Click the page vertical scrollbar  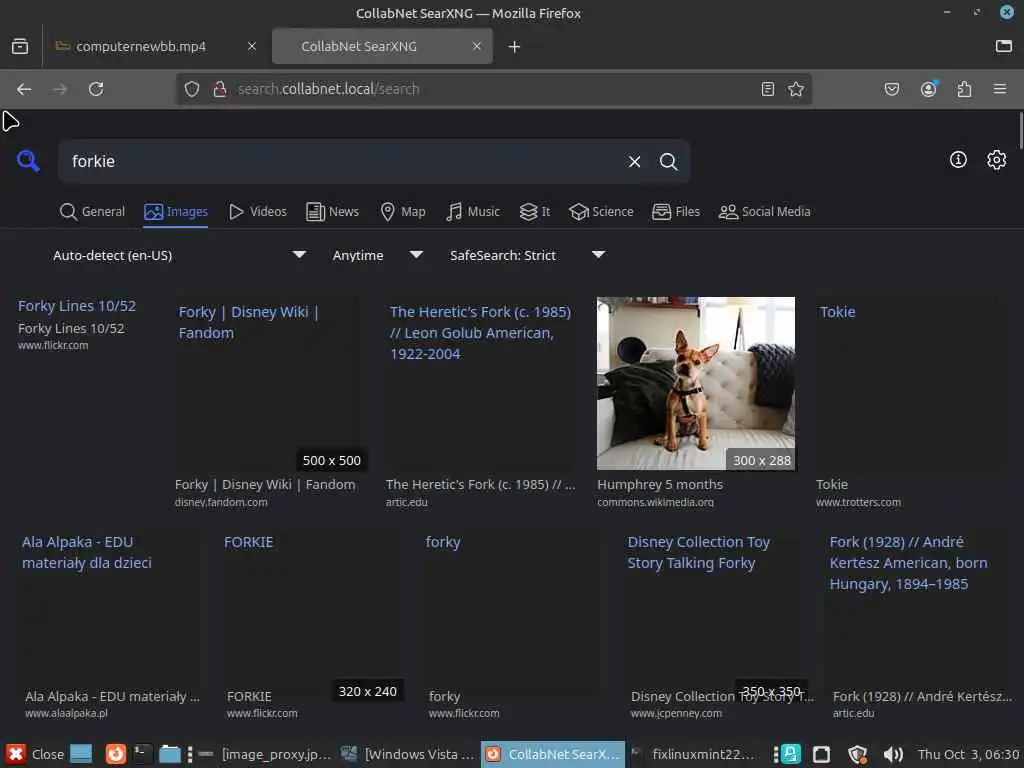pos(1020,131)
